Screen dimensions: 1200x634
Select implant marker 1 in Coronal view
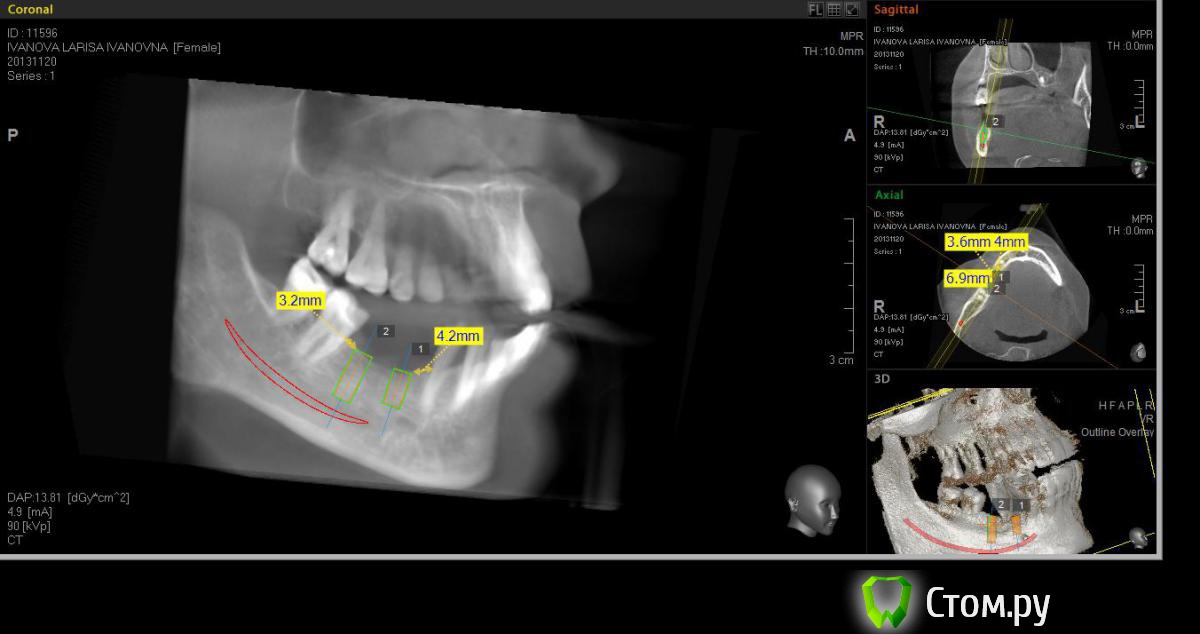(x=420, y=348)
